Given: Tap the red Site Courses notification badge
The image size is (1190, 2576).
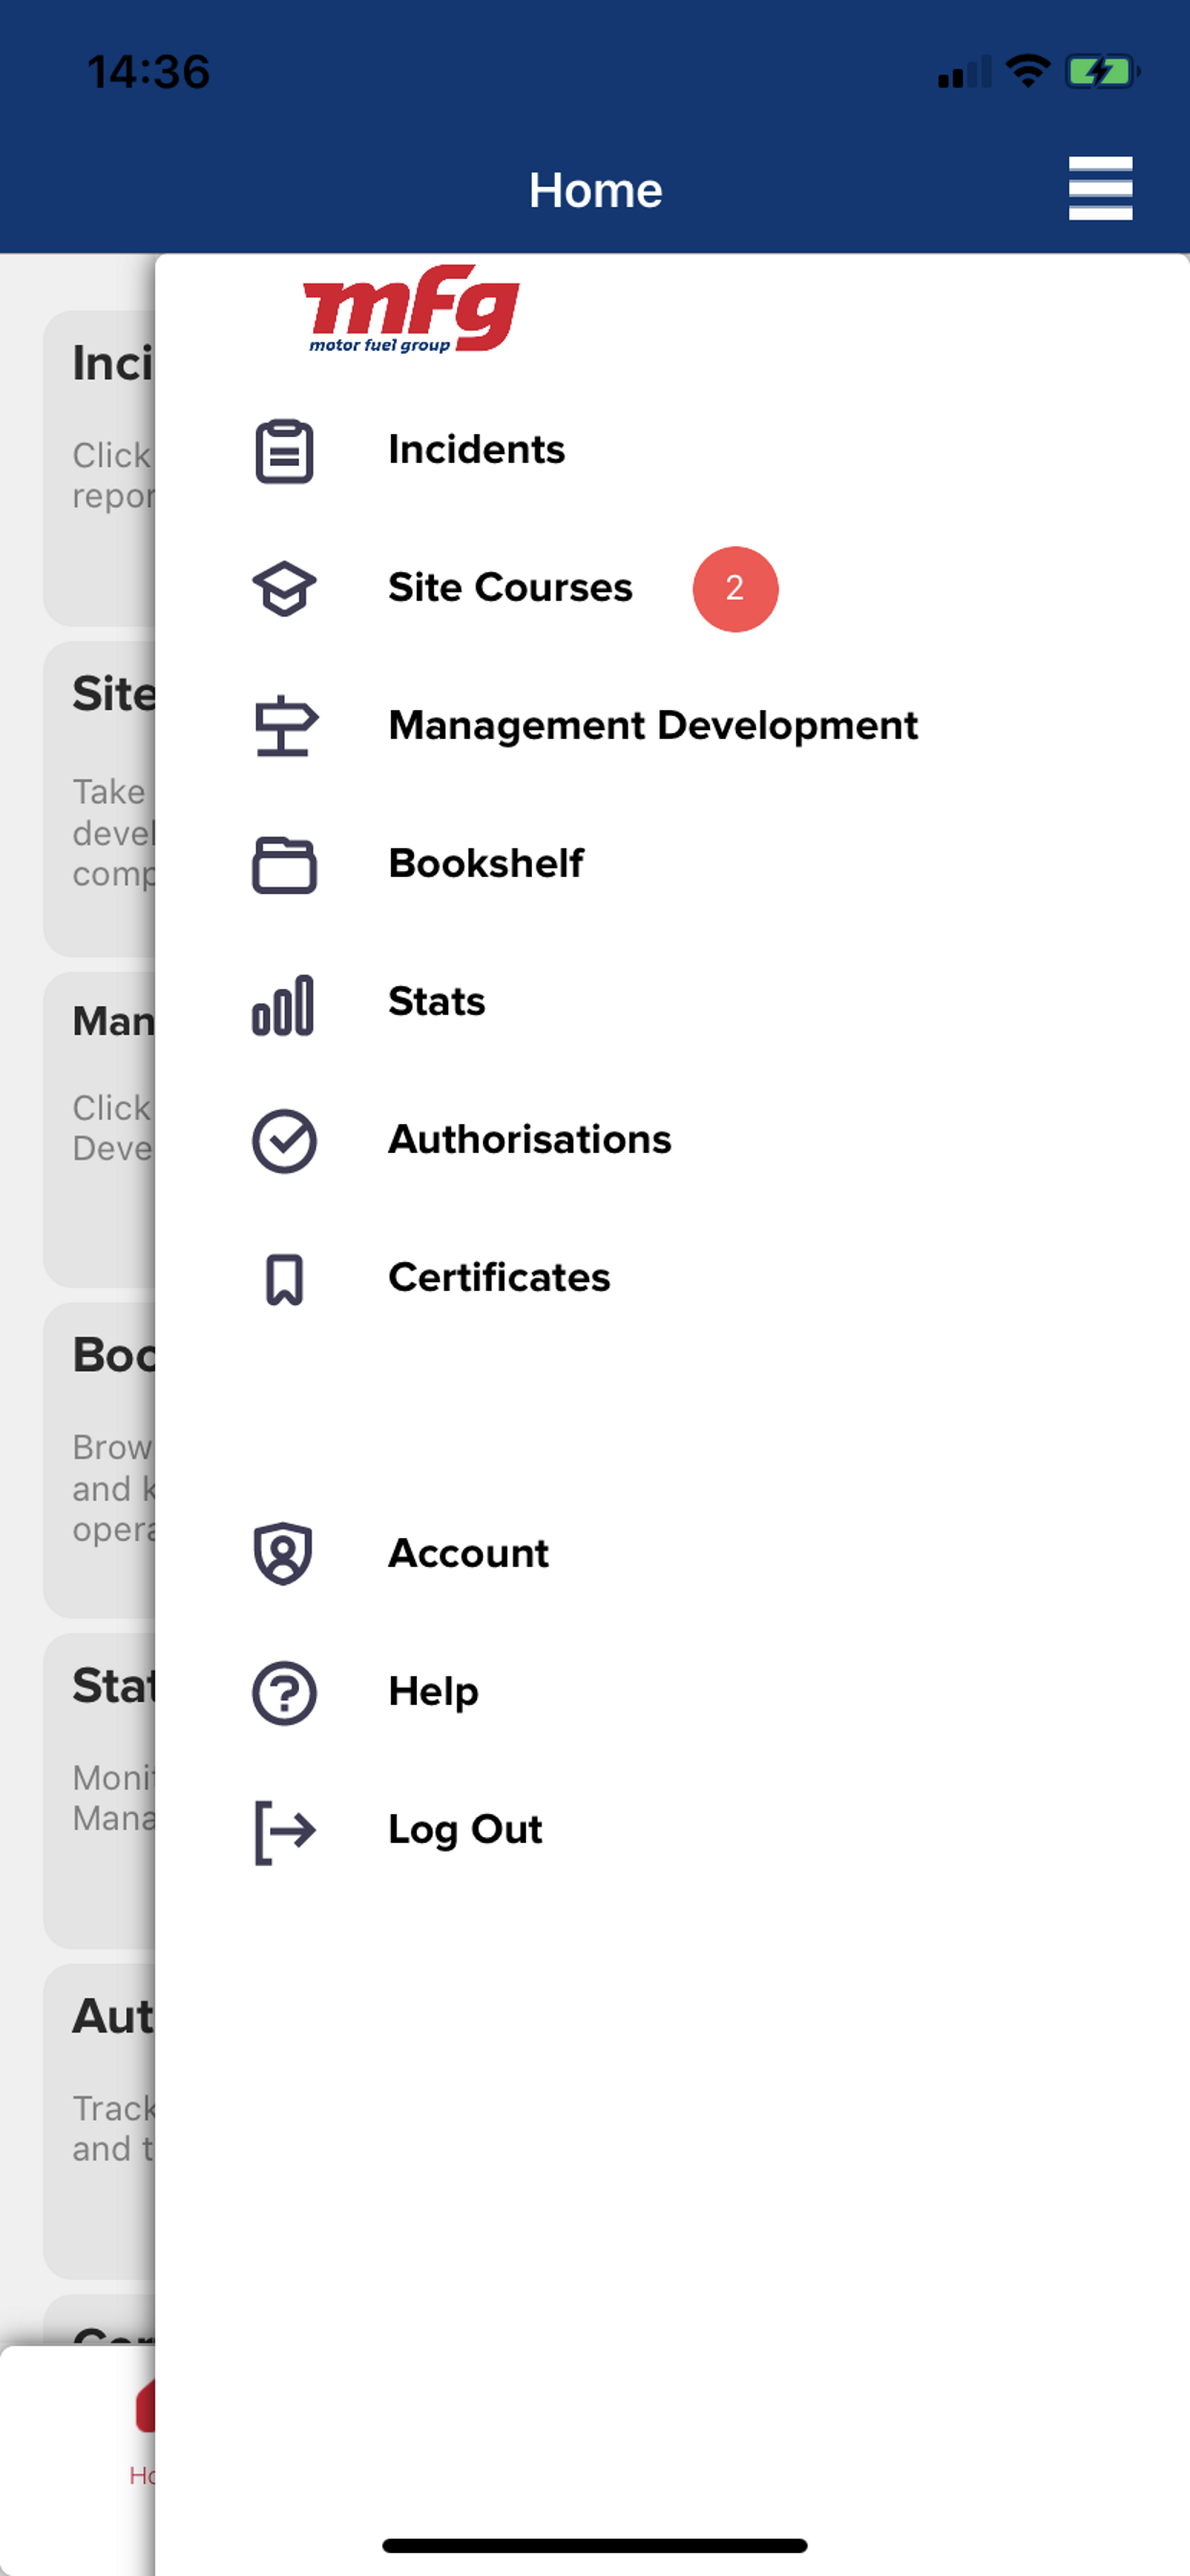Looking at the screenshot, I should pos(735,589).
